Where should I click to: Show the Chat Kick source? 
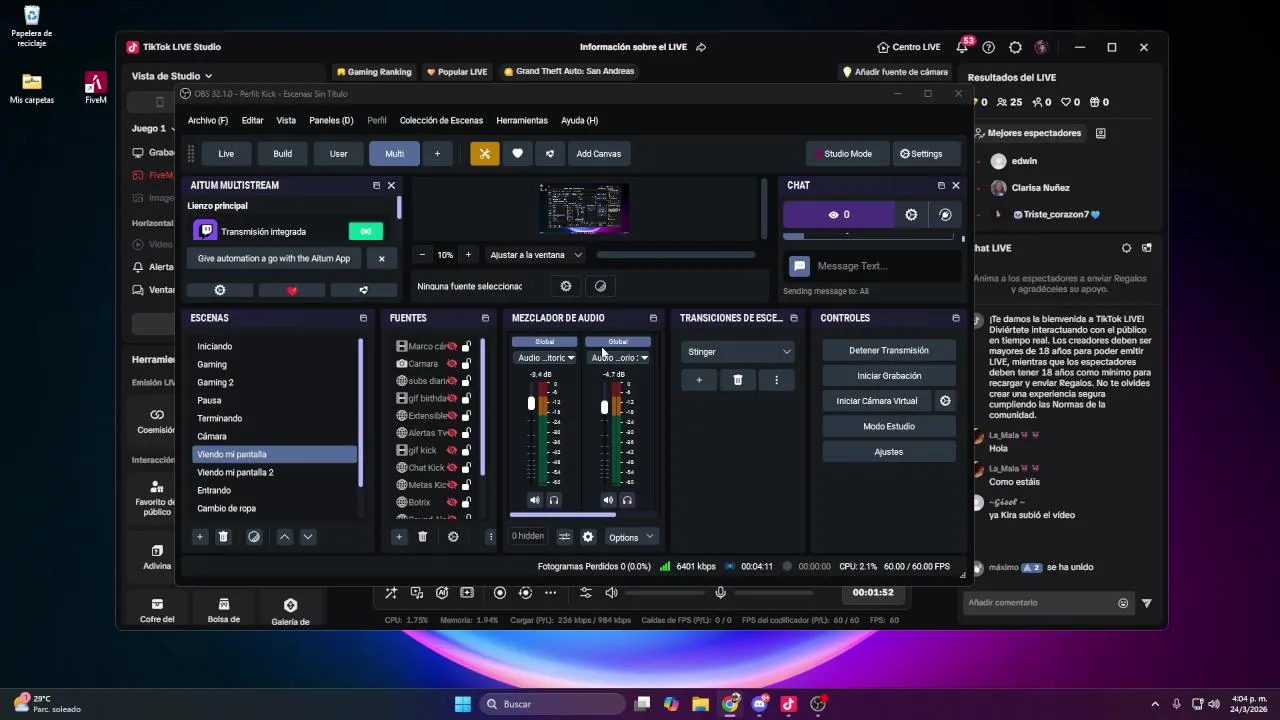[x=452, y=467]
